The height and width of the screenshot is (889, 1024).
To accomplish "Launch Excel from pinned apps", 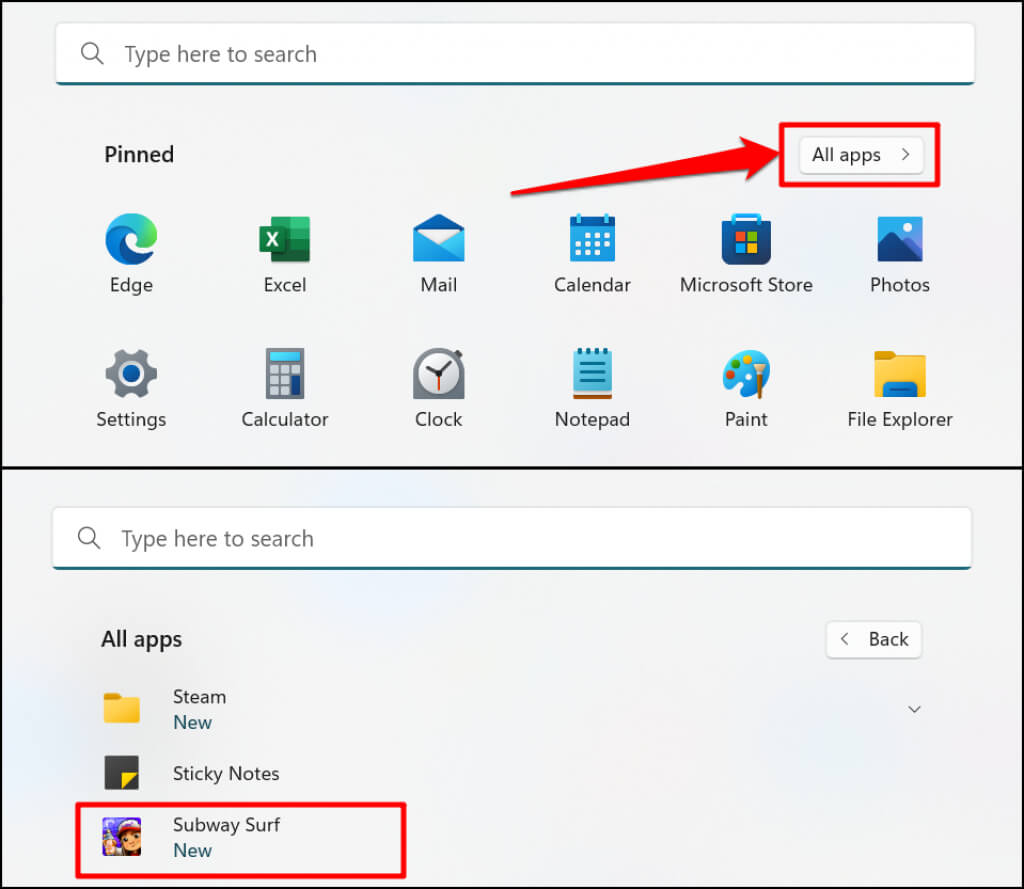I will click(285, 239).
